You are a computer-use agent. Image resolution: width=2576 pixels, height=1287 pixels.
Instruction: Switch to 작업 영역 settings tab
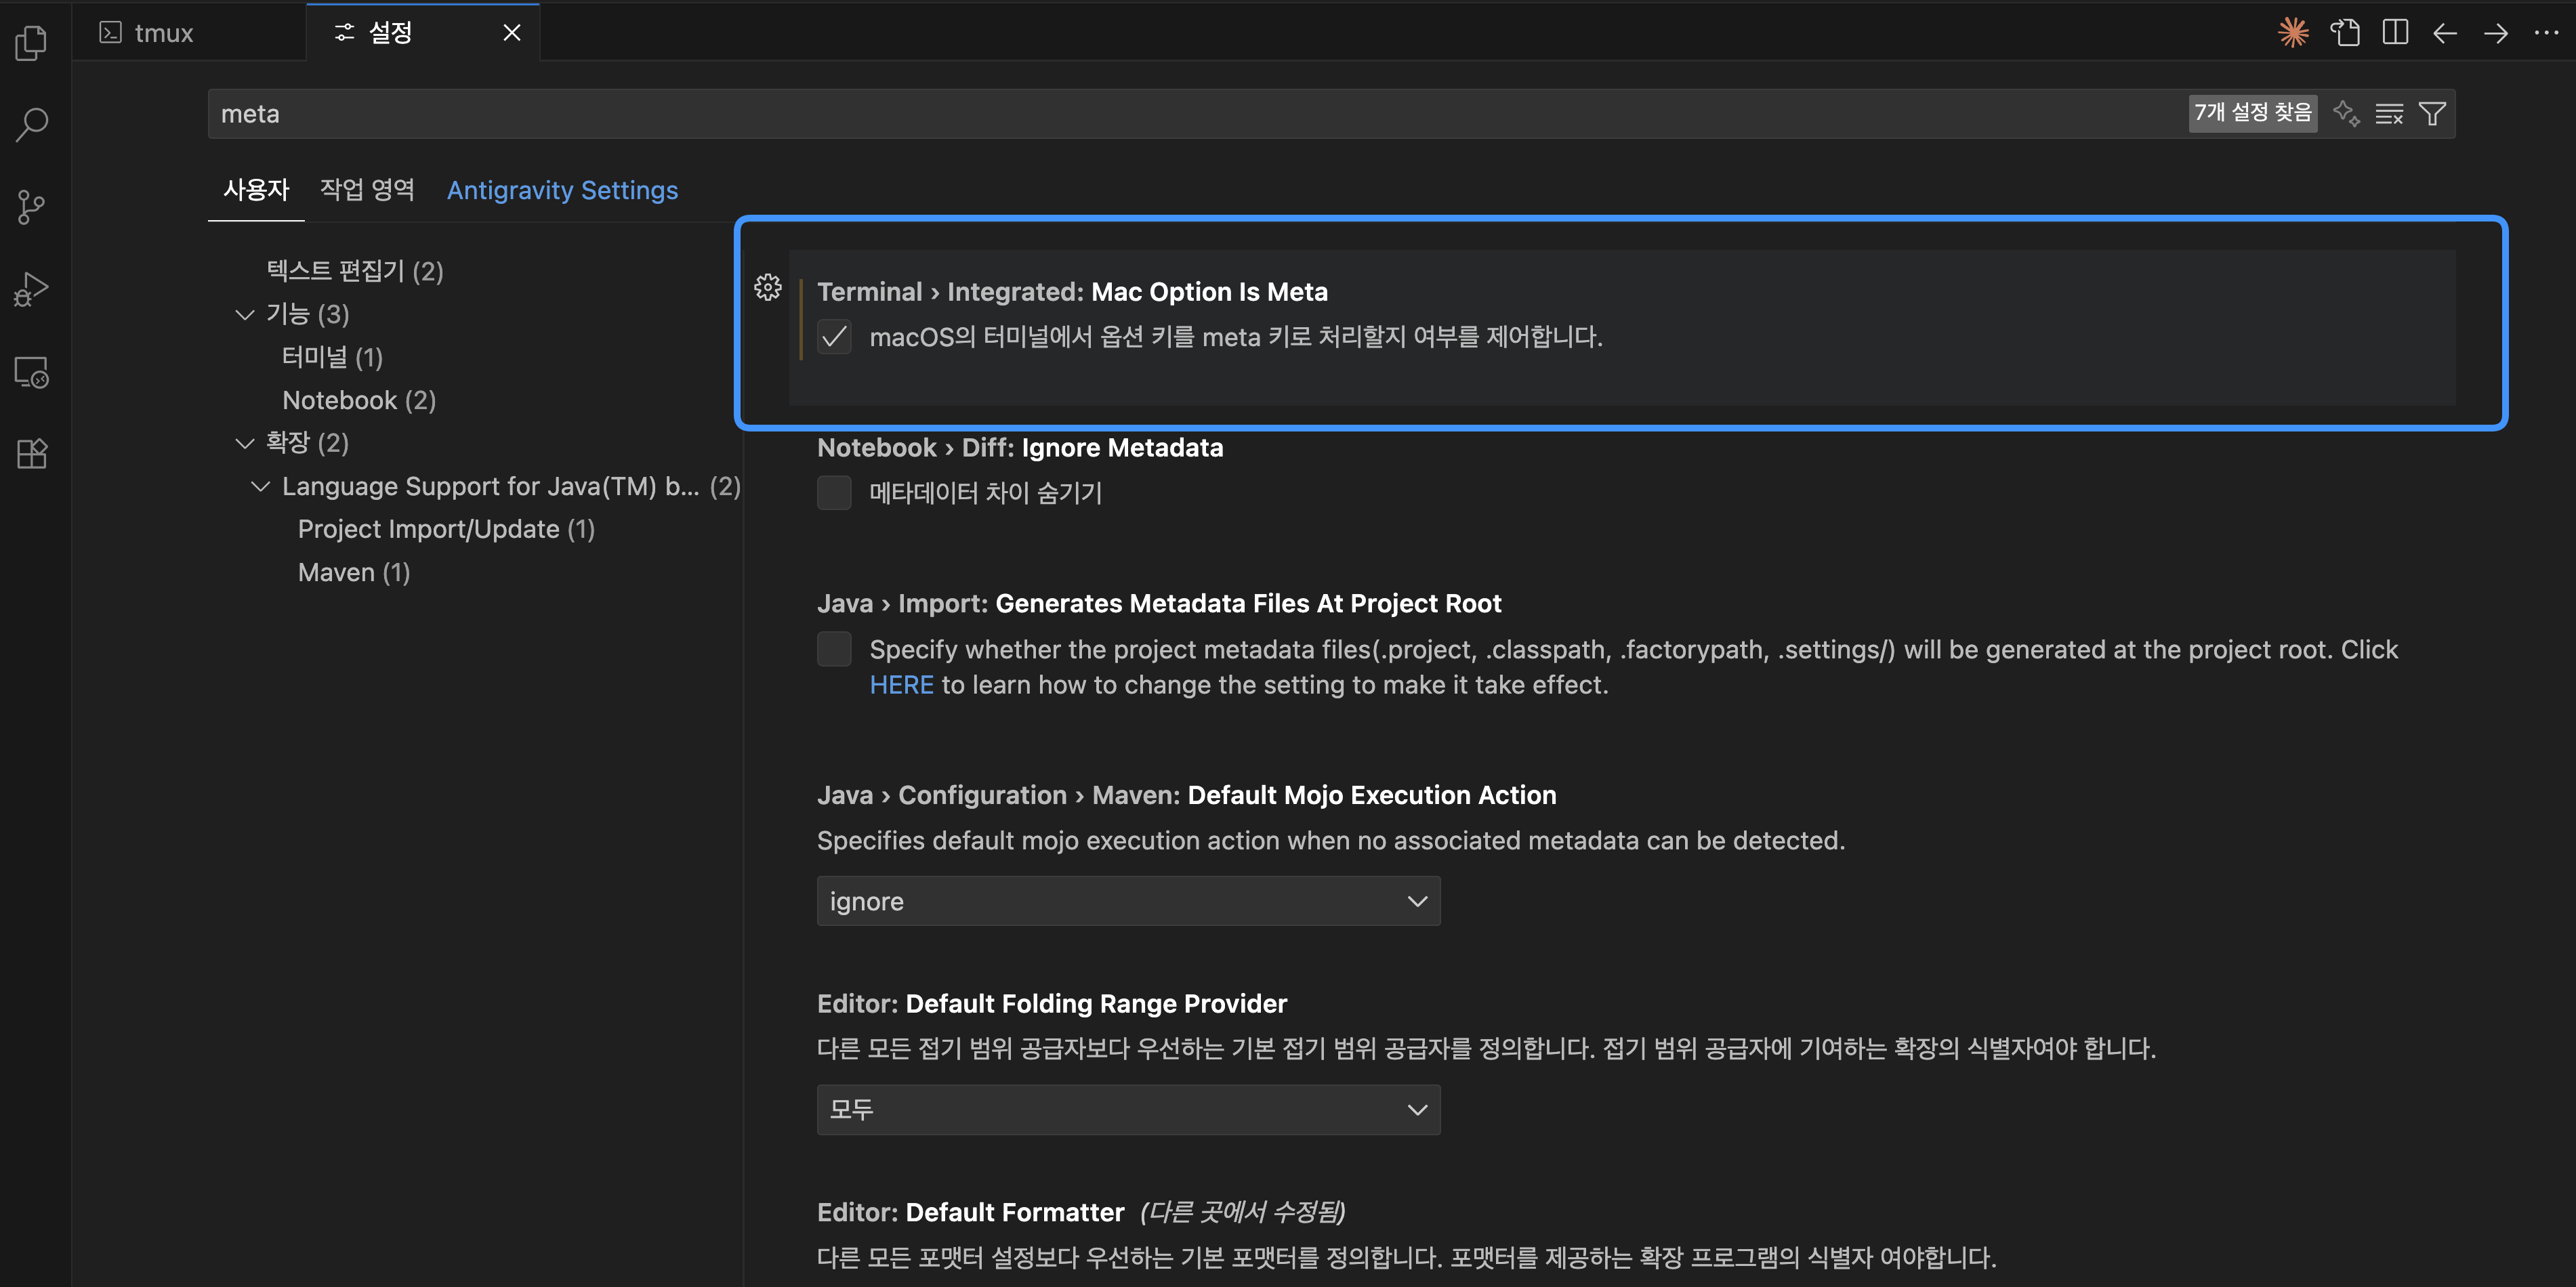(367, 190)
